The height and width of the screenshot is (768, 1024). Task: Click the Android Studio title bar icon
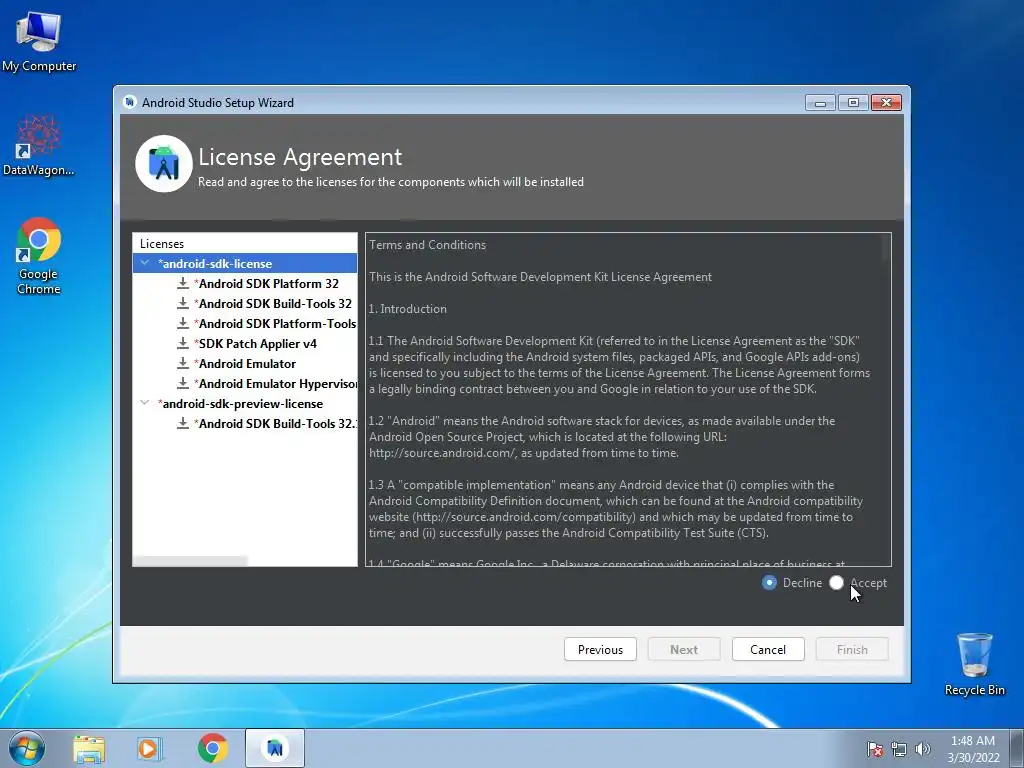tap(130, 102)
